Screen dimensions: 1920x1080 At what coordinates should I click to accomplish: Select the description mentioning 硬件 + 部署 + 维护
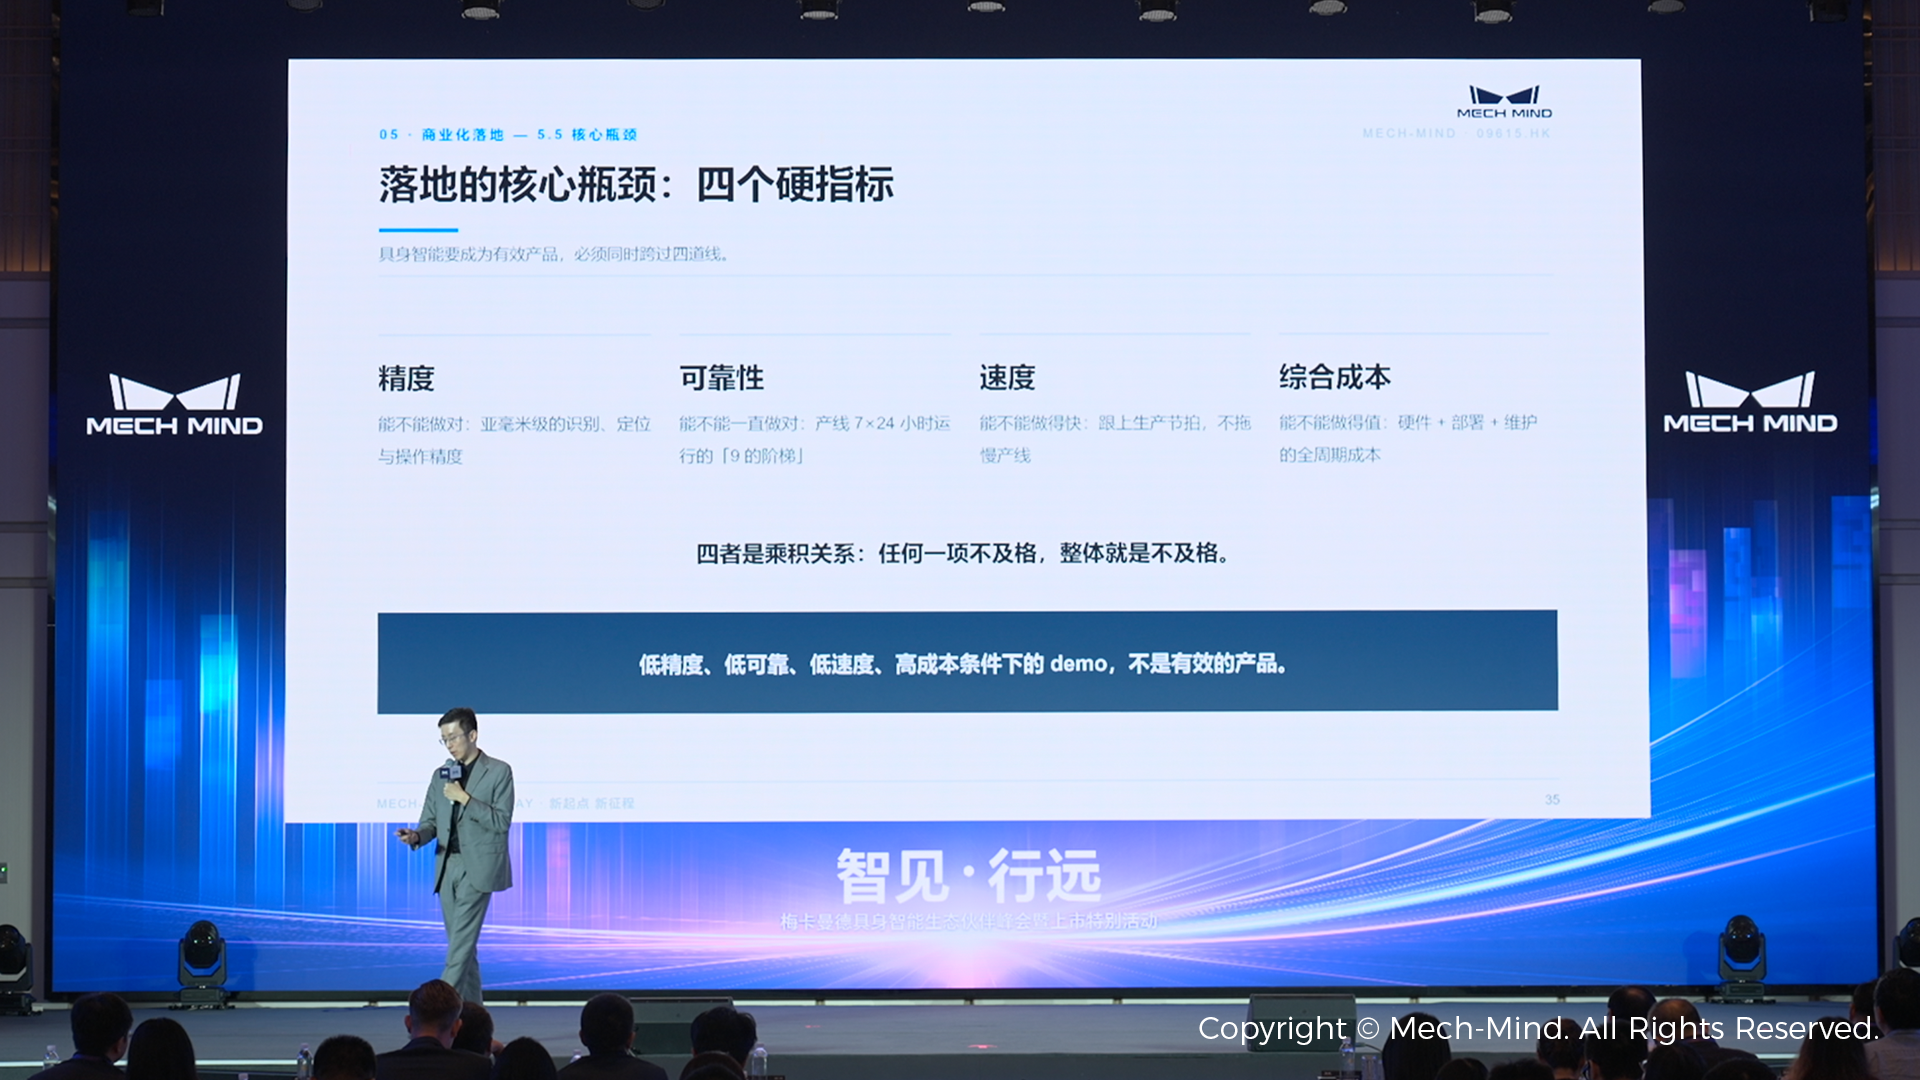1408,438
